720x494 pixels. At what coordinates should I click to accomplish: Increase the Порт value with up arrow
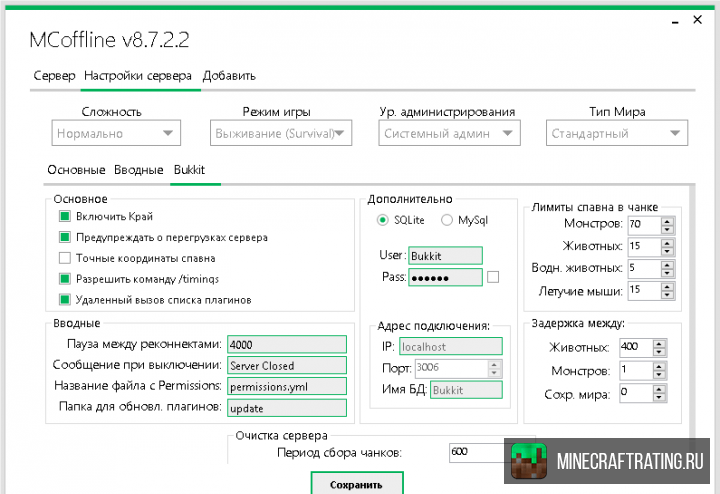point(495,365)
